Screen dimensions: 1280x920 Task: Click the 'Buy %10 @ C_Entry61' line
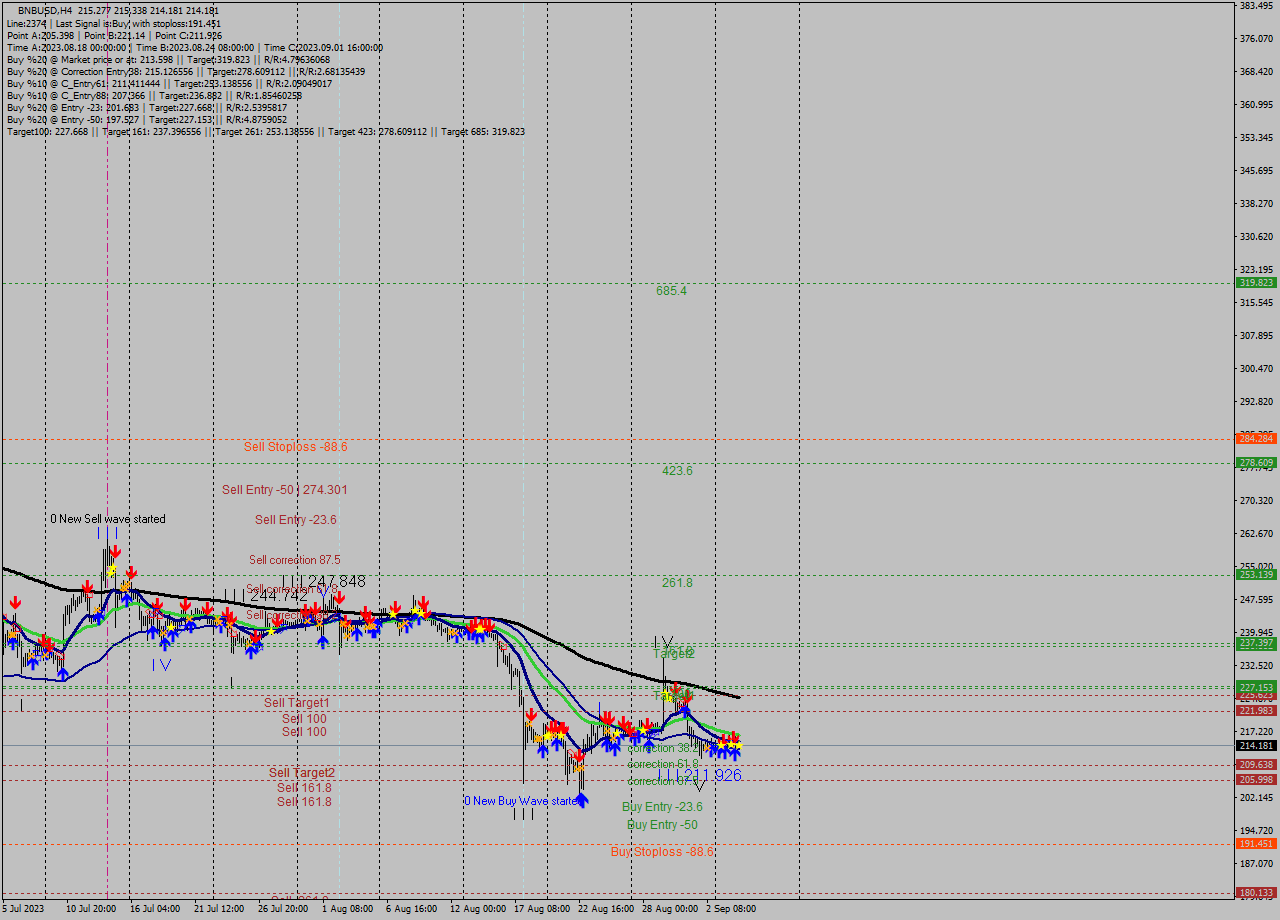point(169,83)
